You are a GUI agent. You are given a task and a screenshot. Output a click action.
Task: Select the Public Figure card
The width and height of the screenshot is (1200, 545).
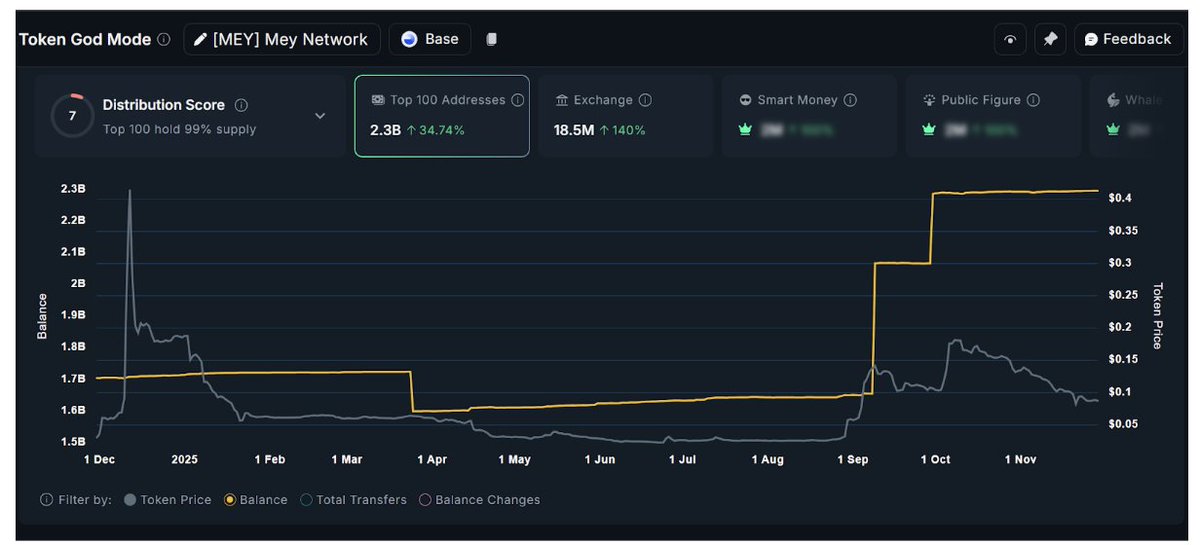(x=993, y=116)
